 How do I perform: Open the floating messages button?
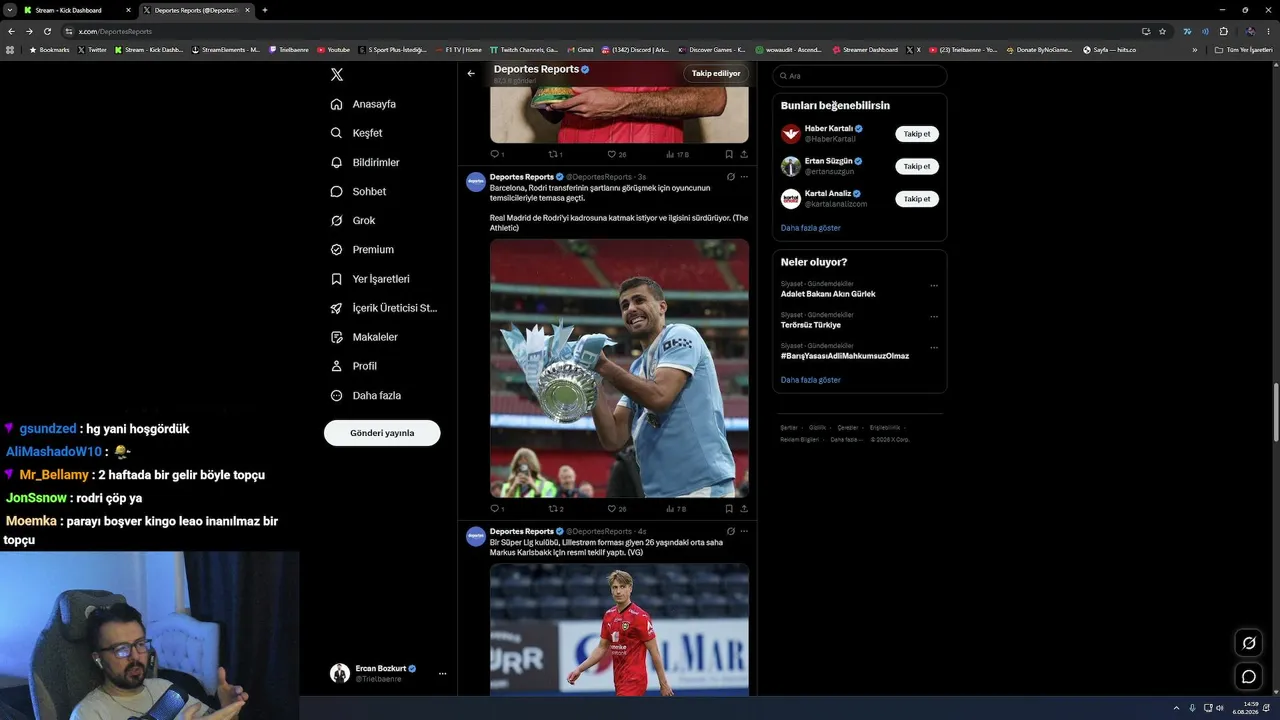[1249, 677]
